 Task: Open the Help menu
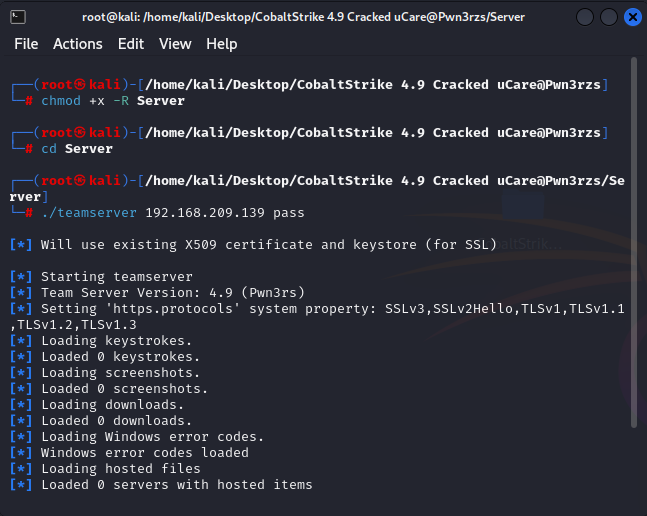click(x=222, y=44)
